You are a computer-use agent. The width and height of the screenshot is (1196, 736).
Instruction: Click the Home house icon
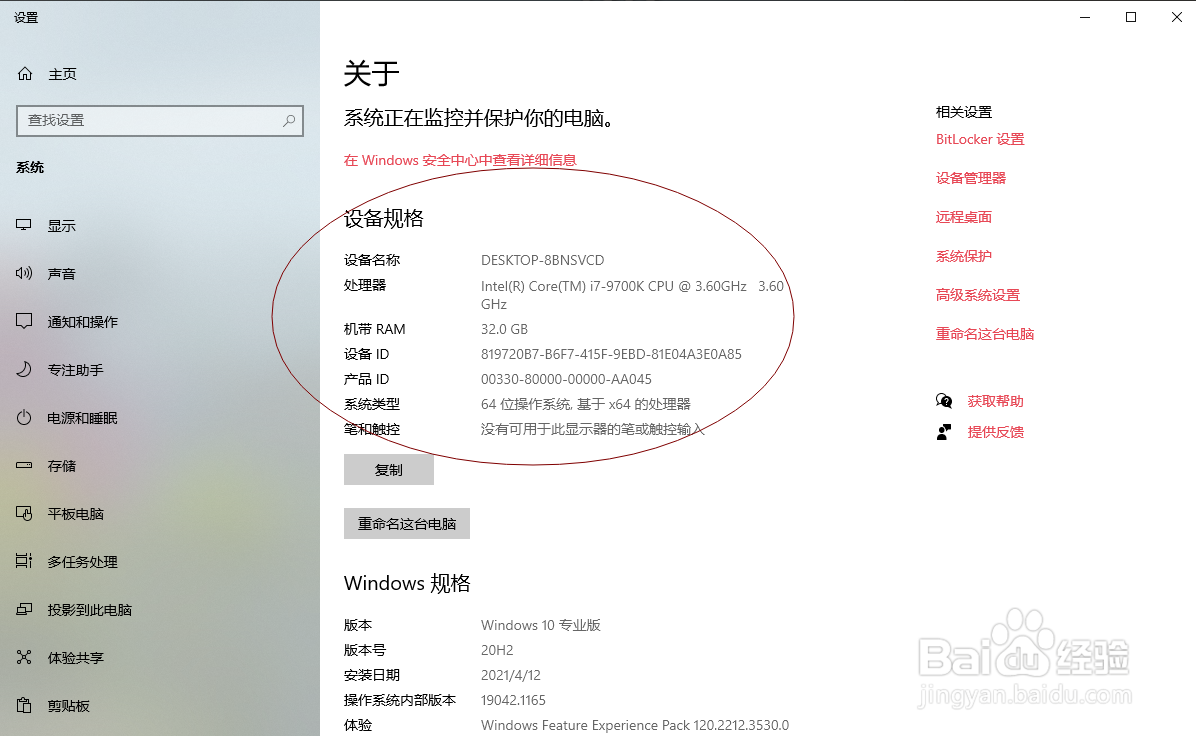click(x=25, y=74)
